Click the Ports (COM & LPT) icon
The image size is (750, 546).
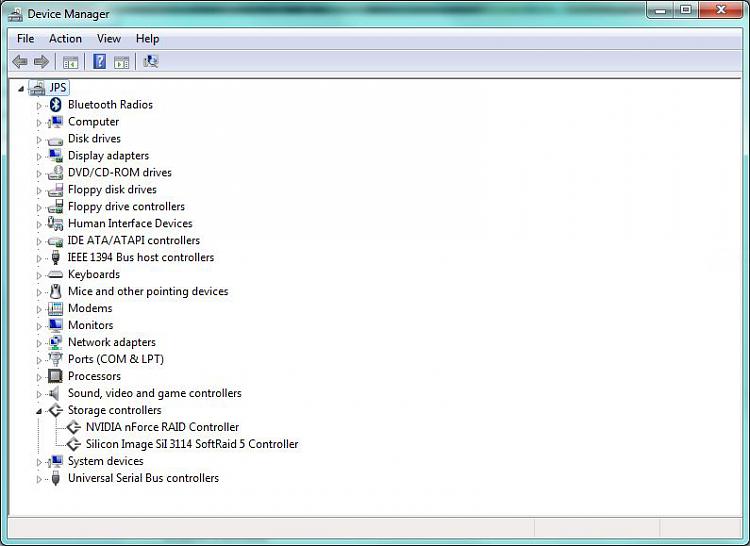point(55,359)
